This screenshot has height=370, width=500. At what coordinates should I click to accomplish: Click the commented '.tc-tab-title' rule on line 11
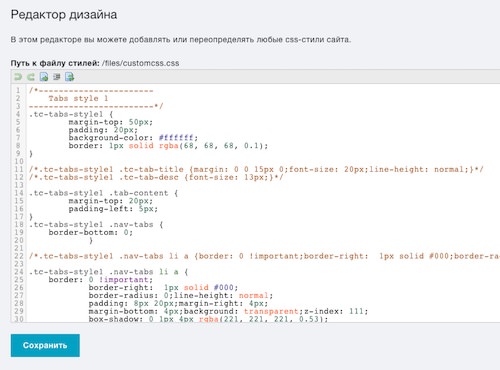pyautogui.click(x=256, y=169)
